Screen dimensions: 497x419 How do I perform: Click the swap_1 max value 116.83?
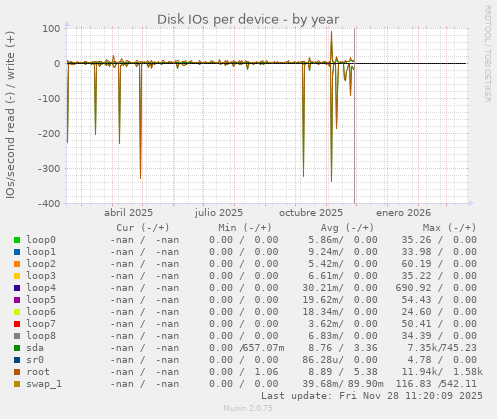pos(413,384)
